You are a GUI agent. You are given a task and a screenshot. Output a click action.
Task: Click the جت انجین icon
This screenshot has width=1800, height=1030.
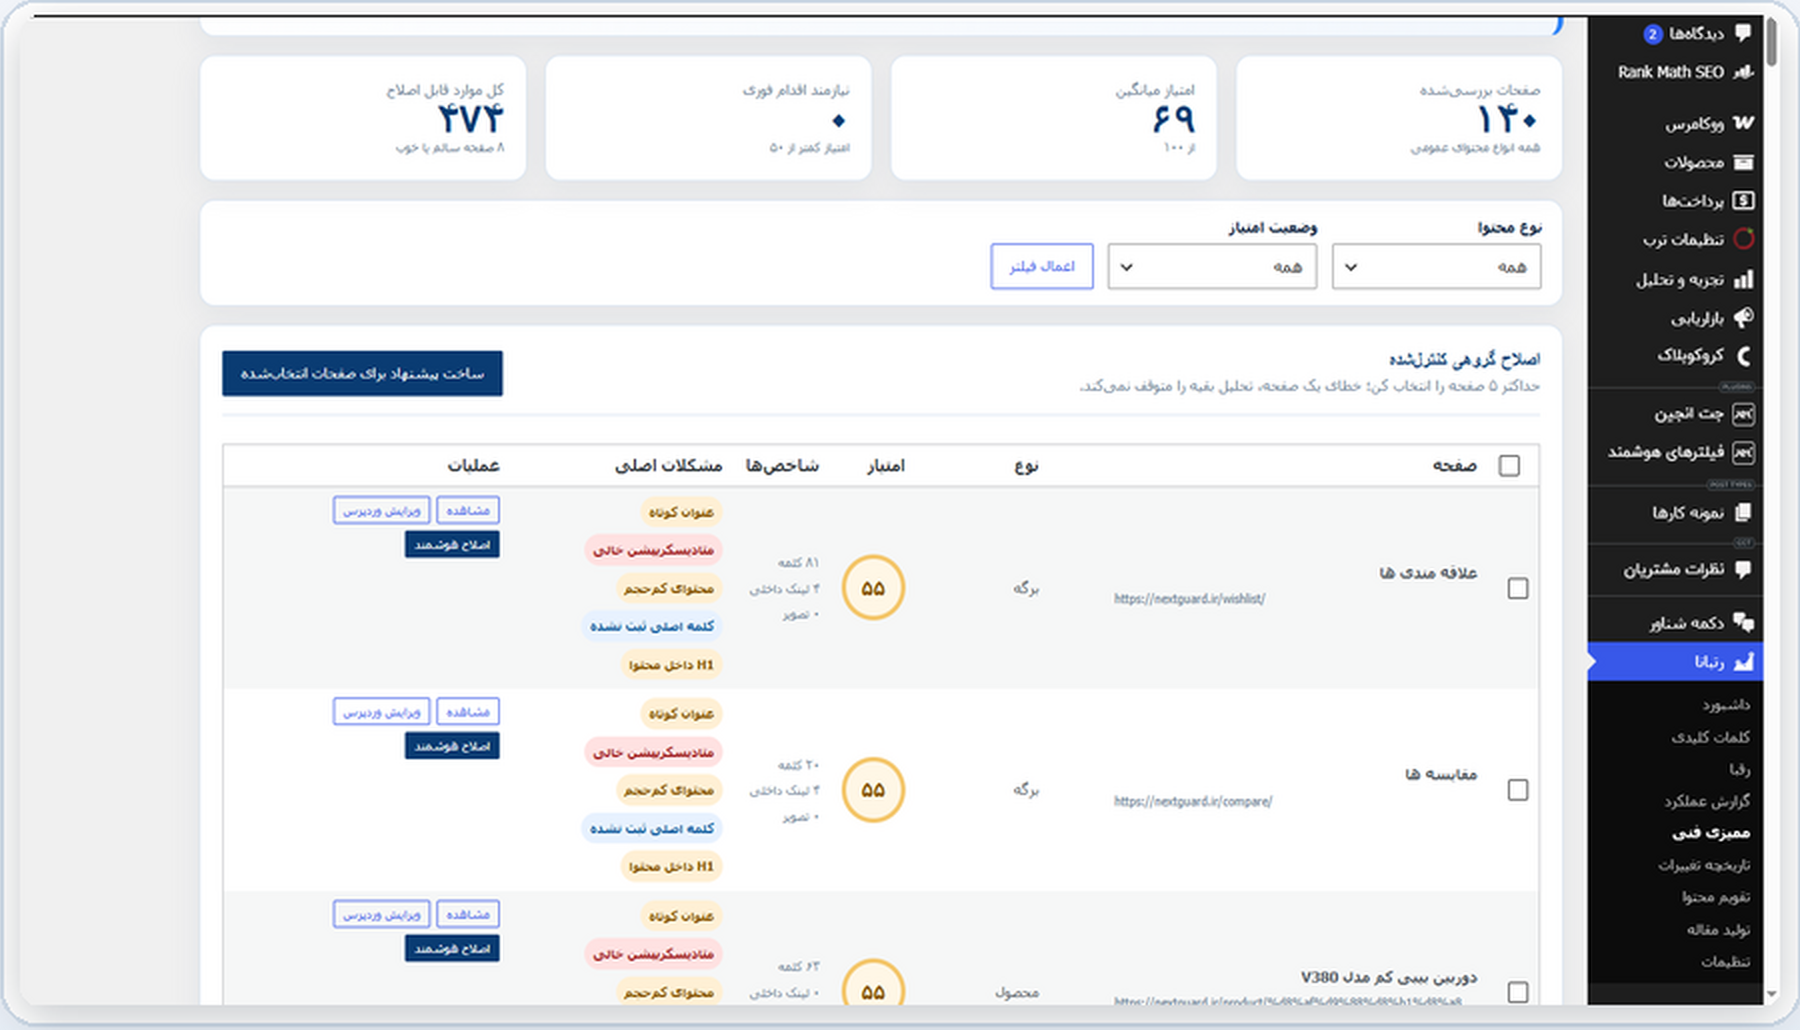pyautogui.click(x=1743, y=414)
